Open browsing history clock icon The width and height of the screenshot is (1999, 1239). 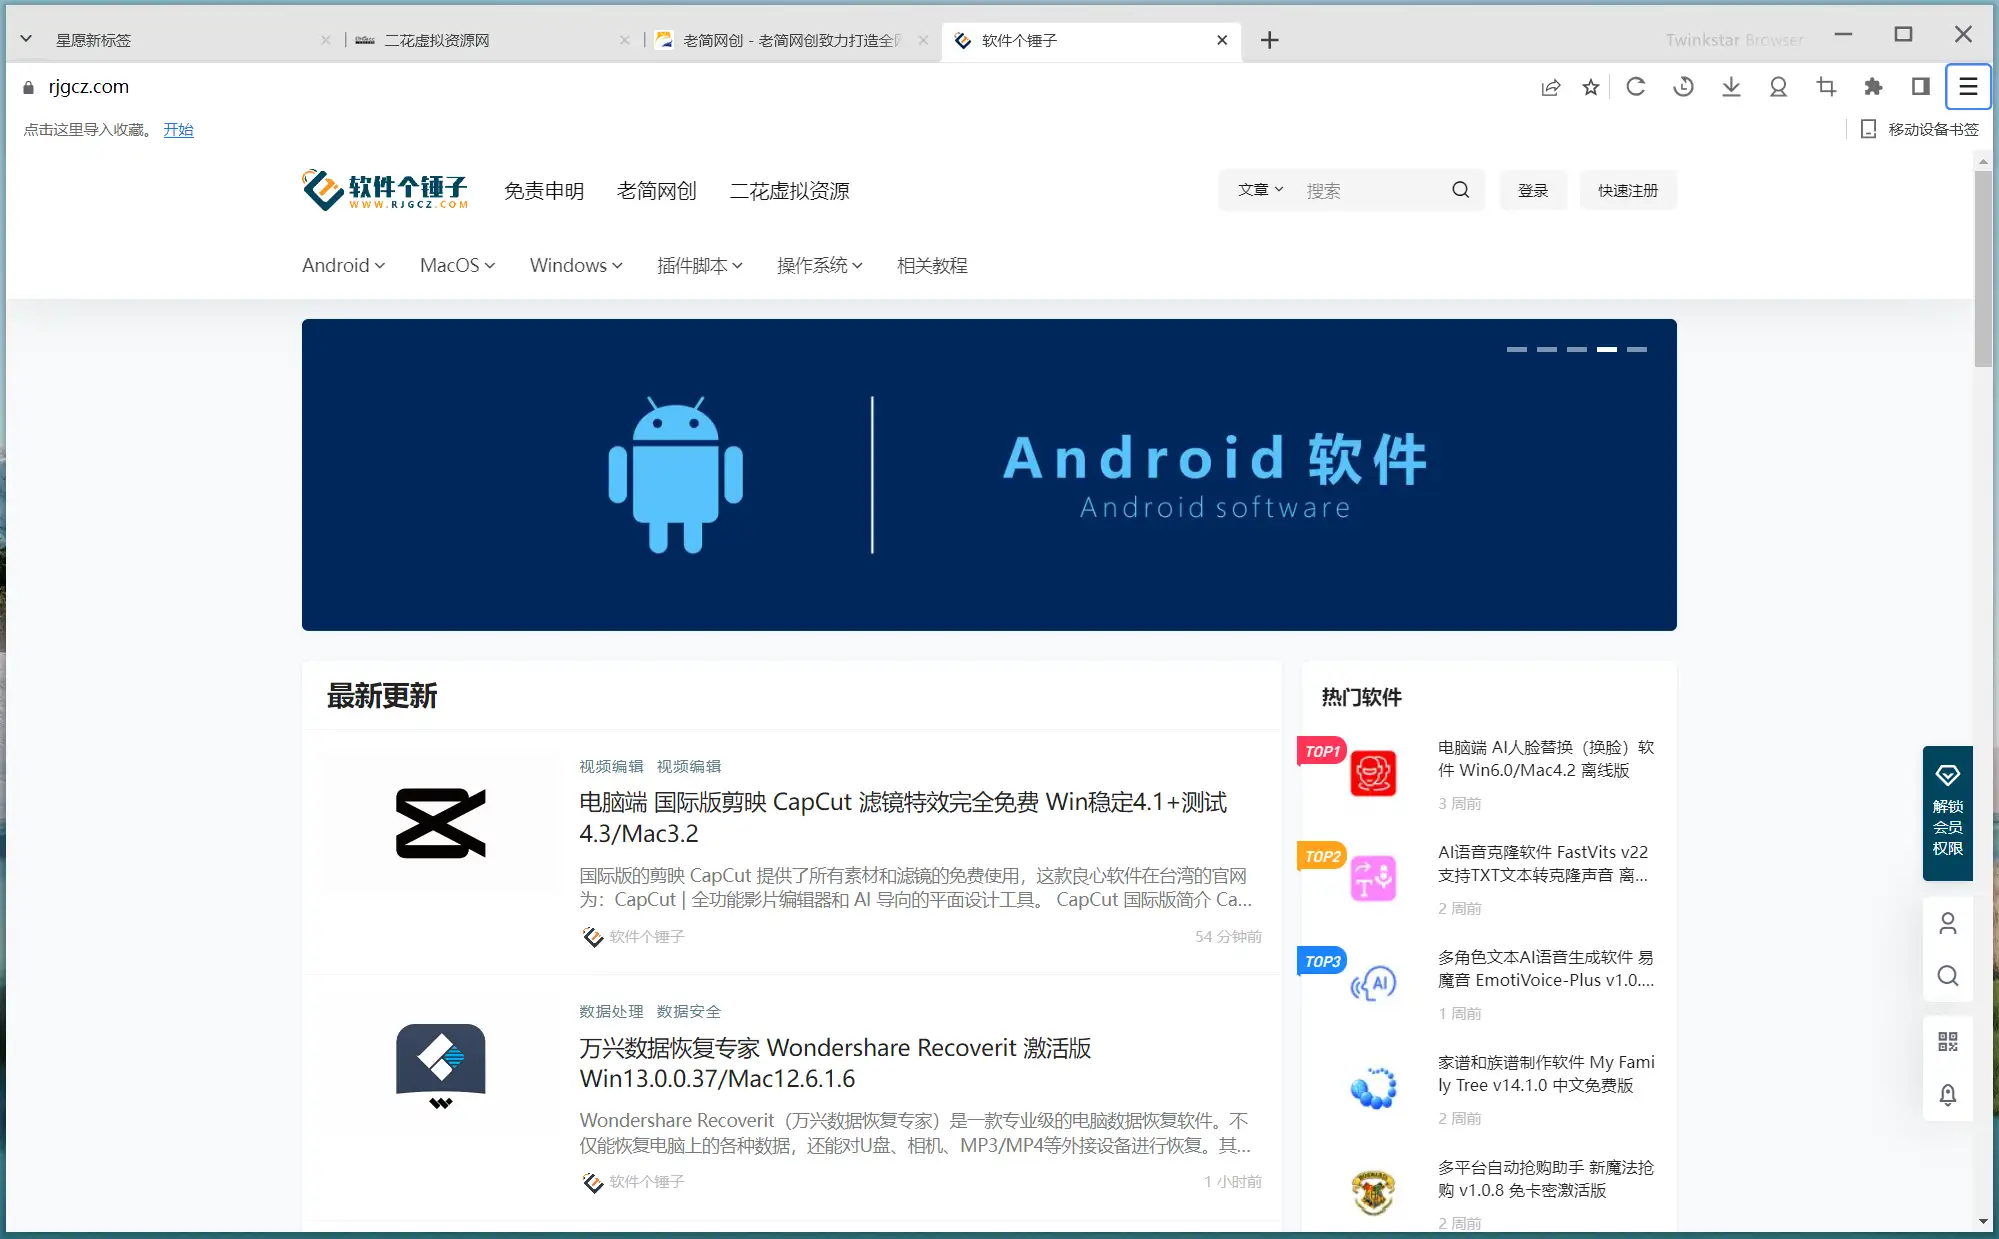[1683, 87]
